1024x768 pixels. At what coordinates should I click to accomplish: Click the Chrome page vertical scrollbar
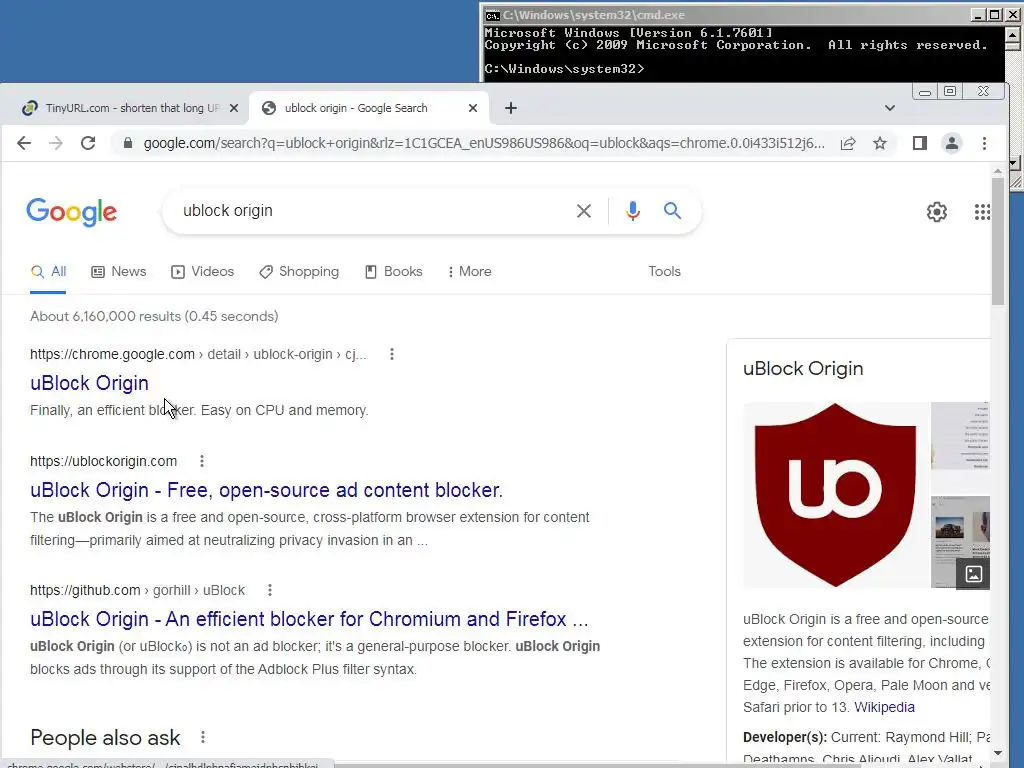click(997, 242)
